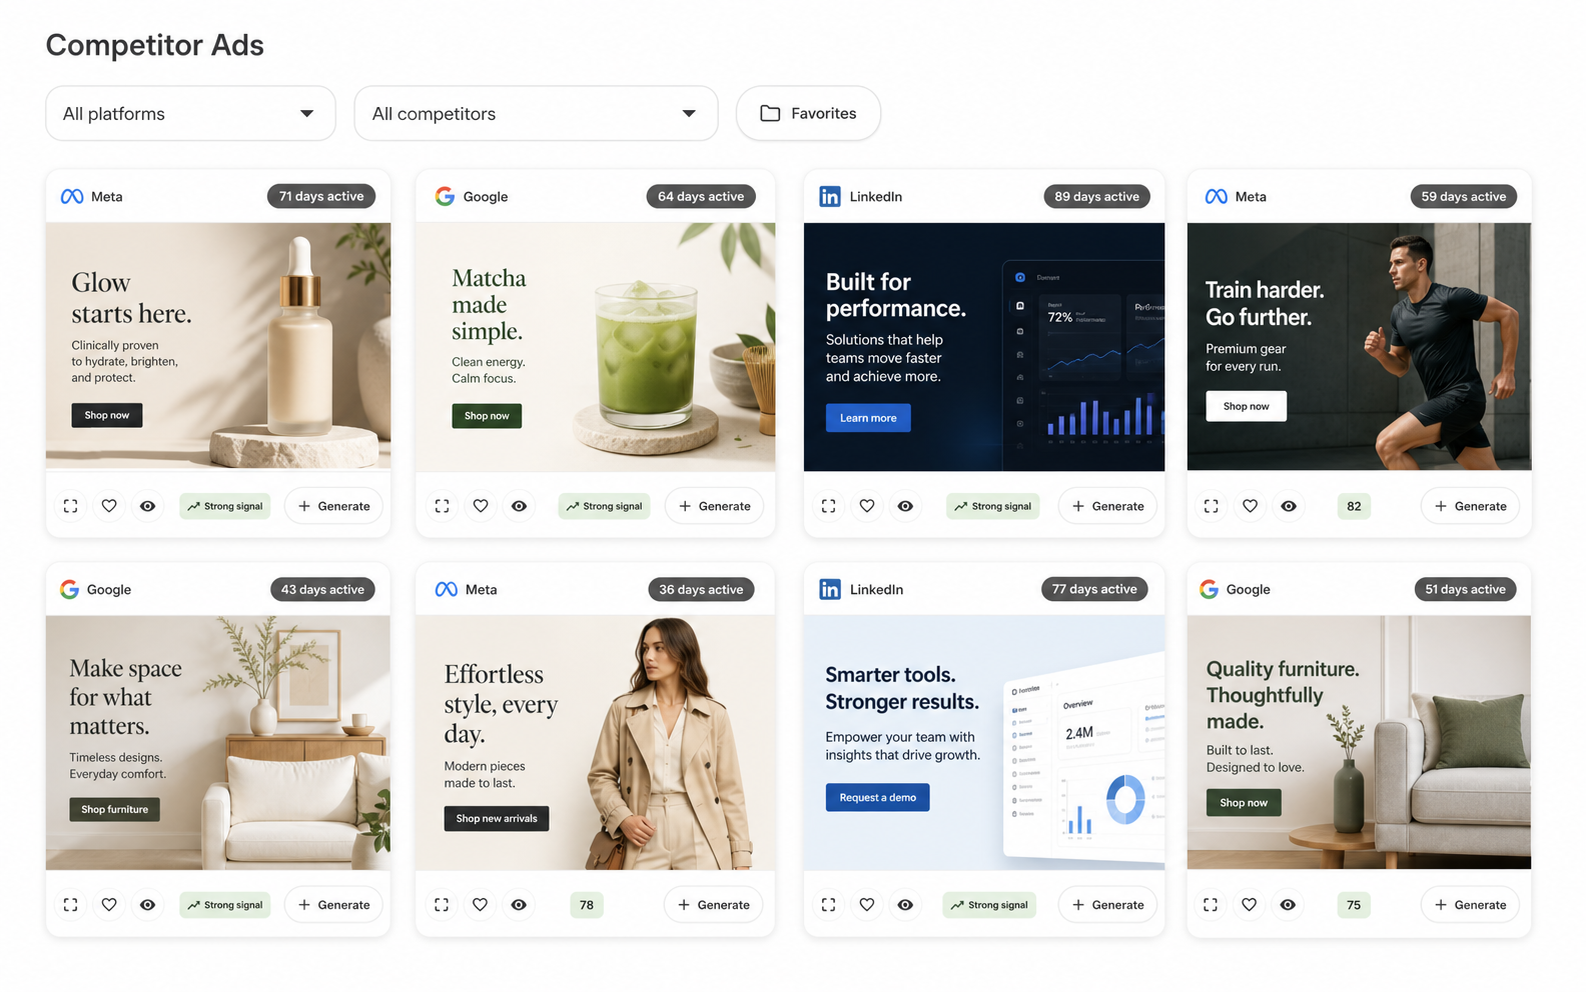Image resolution: width=1586 pixels, height=992 pixels.
Task: Expand the Smarter tools LinkedIn ad
Action: 828,905
